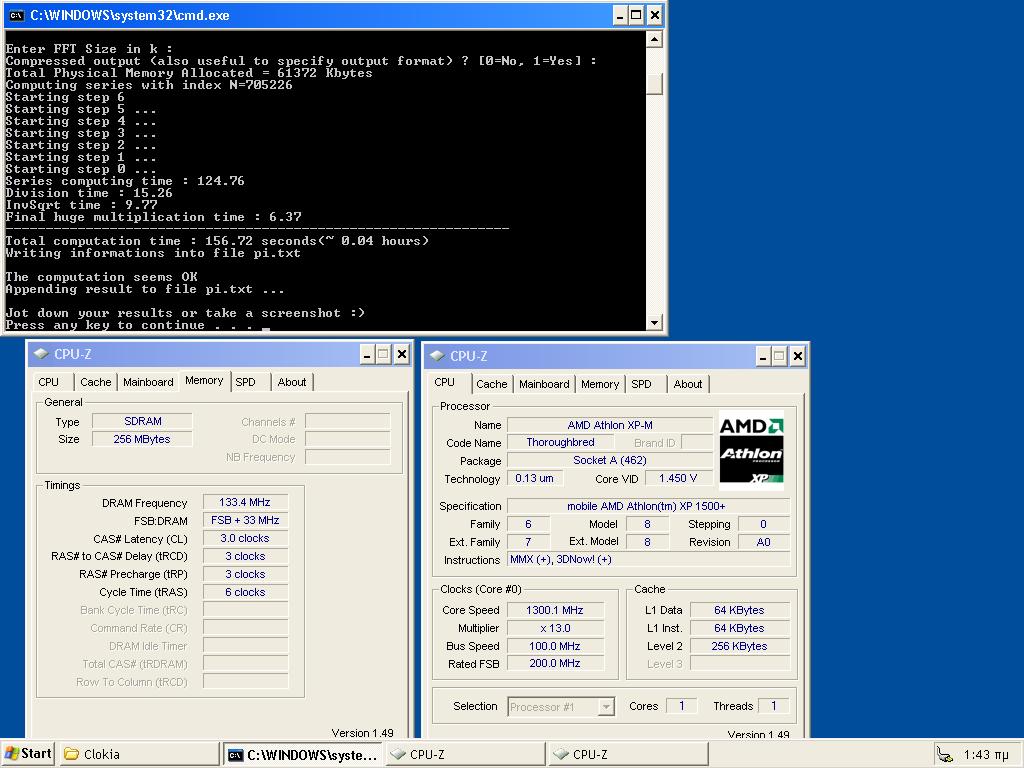1024x768 pixels.
Task: Click the CPU-Z CPU window title icon
Action: pos(437,356)
